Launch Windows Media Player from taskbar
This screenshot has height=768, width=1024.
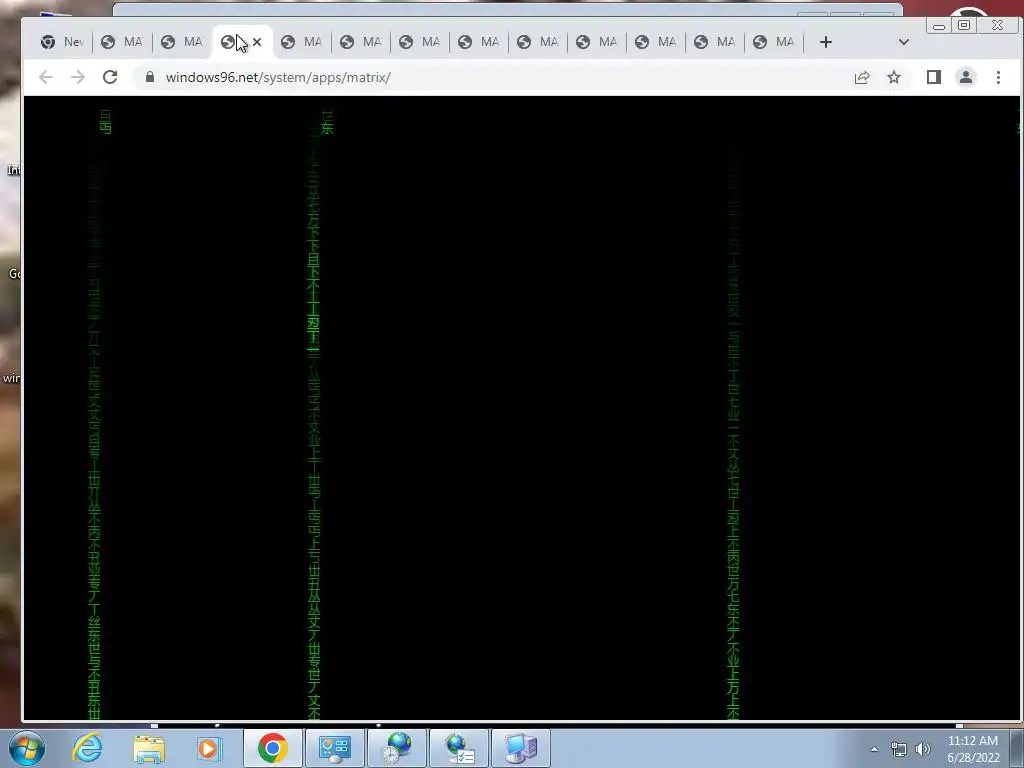pyautogui.click(x=209, y=748)
